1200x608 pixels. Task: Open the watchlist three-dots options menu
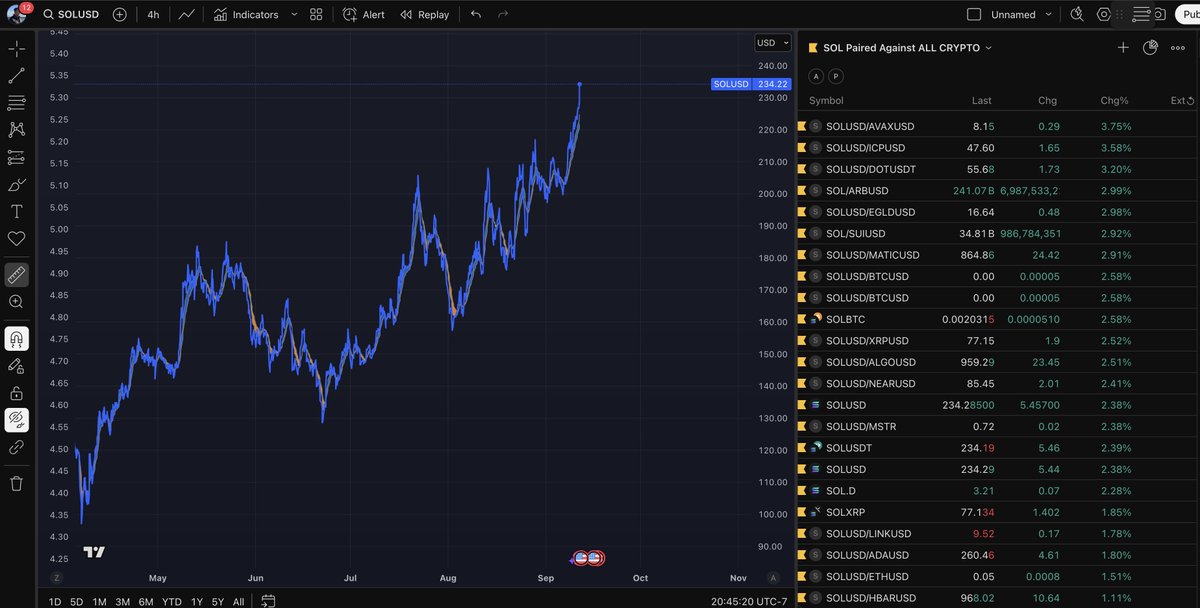tap(1177, 47)
